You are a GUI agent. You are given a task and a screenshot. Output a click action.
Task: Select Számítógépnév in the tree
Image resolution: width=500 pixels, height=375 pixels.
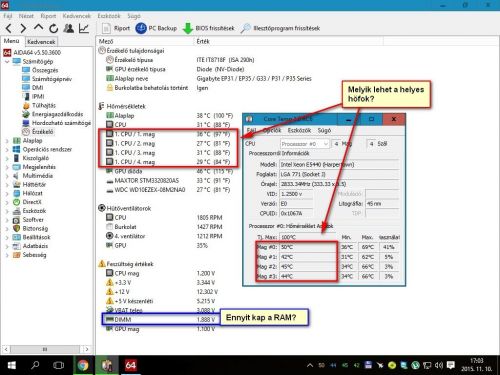(47, 79)
